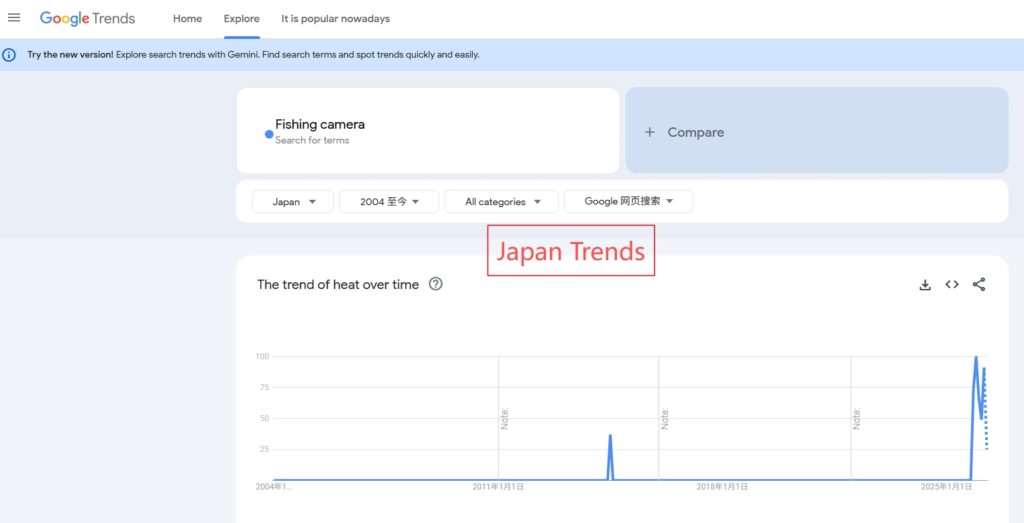
Task: Open the help icon beside the trend title
Action: click(435, 284)
